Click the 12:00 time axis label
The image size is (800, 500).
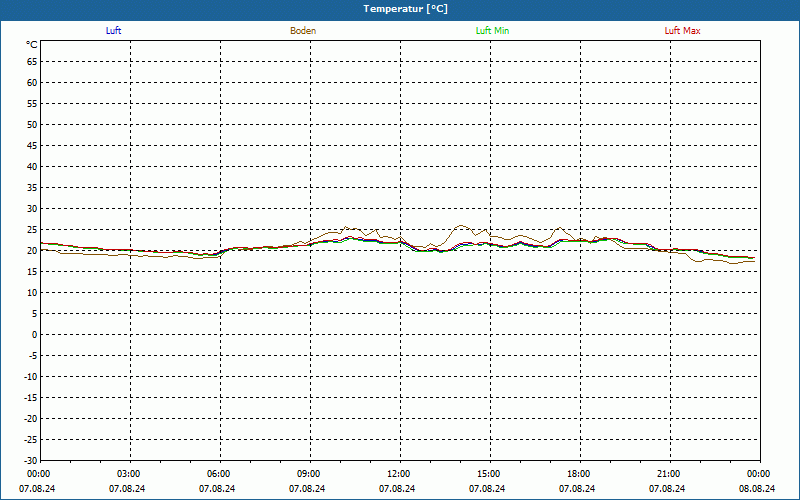398,474
